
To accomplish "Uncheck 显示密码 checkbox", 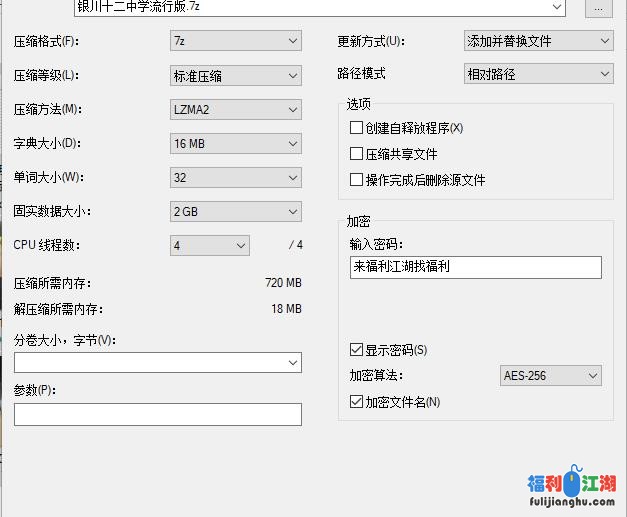I will click(x=357, y=350).
